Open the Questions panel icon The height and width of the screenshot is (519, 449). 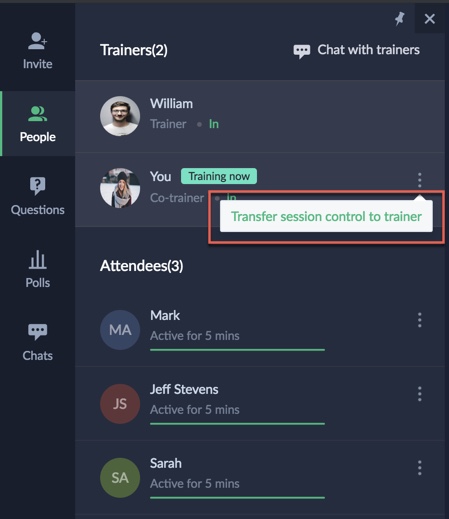[x=37, y=186]
